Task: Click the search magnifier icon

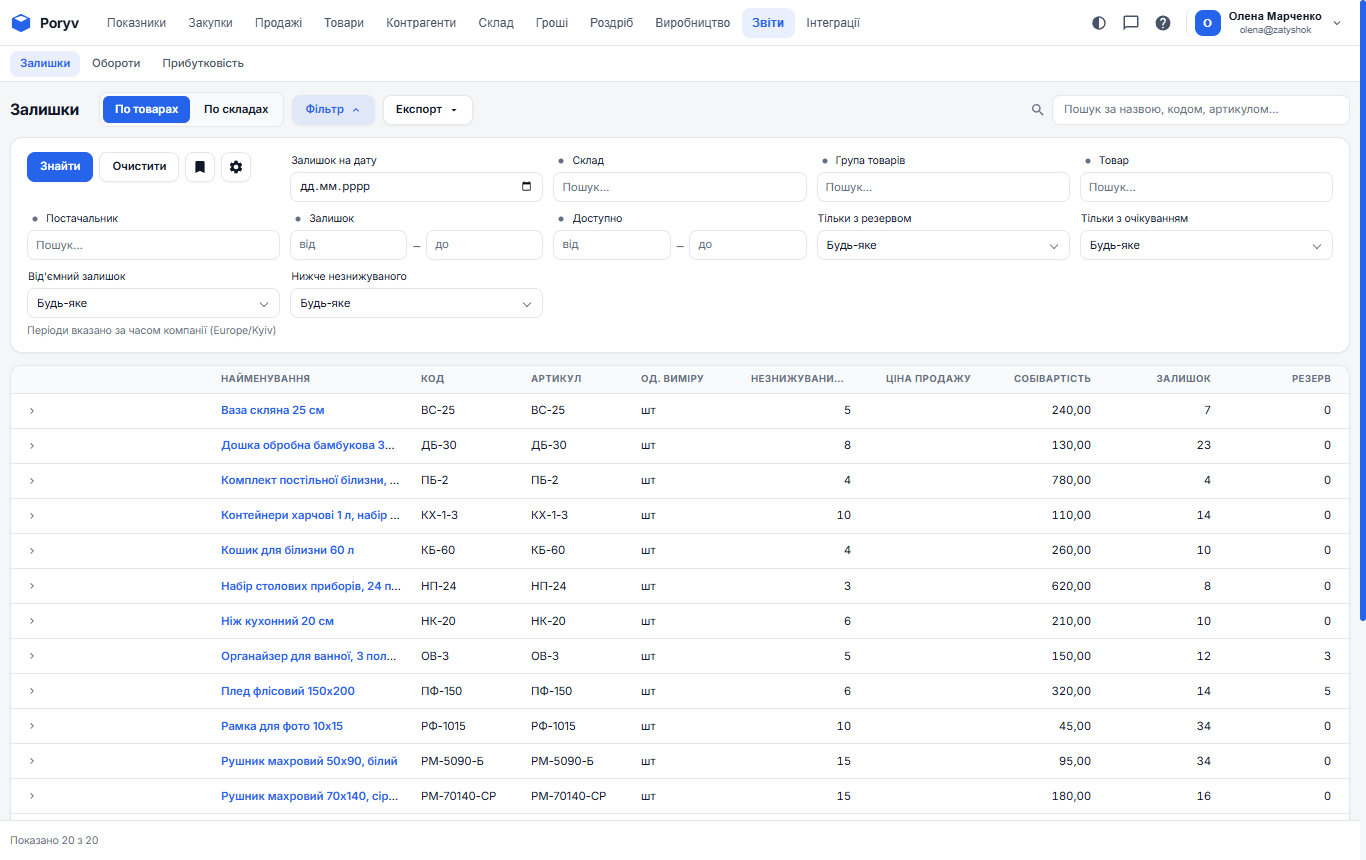Action: pyautogui.click(x=1038, y=110)
